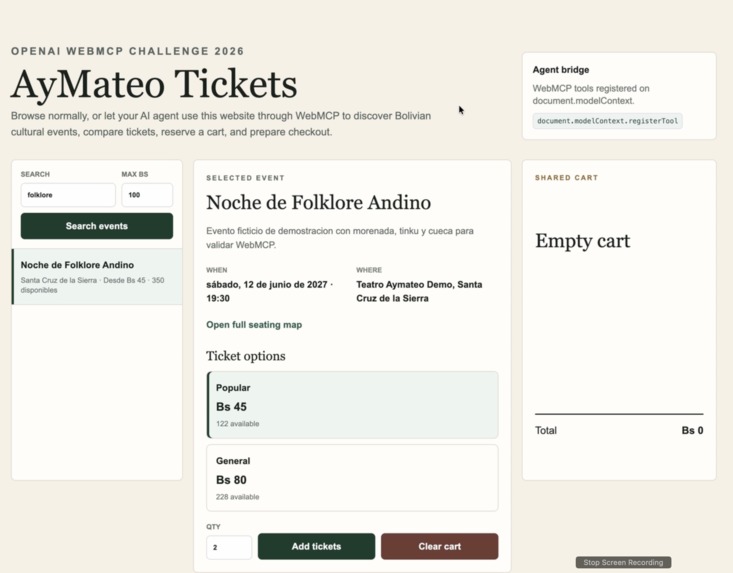
Task: Clear cart with the brown button
Action: click(x=439, y=546)
